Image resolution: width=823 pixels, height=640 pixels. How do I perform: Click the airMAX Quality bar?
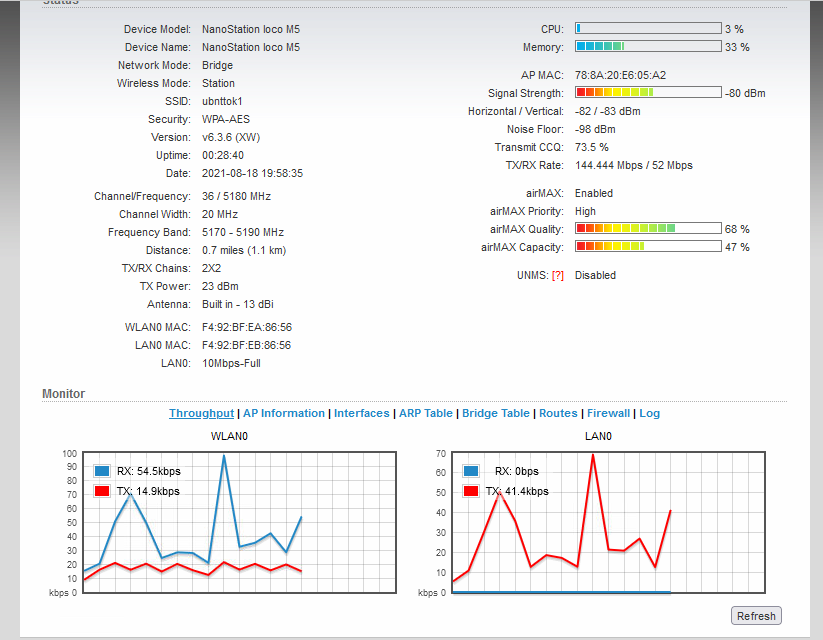[x=648, y=229]
